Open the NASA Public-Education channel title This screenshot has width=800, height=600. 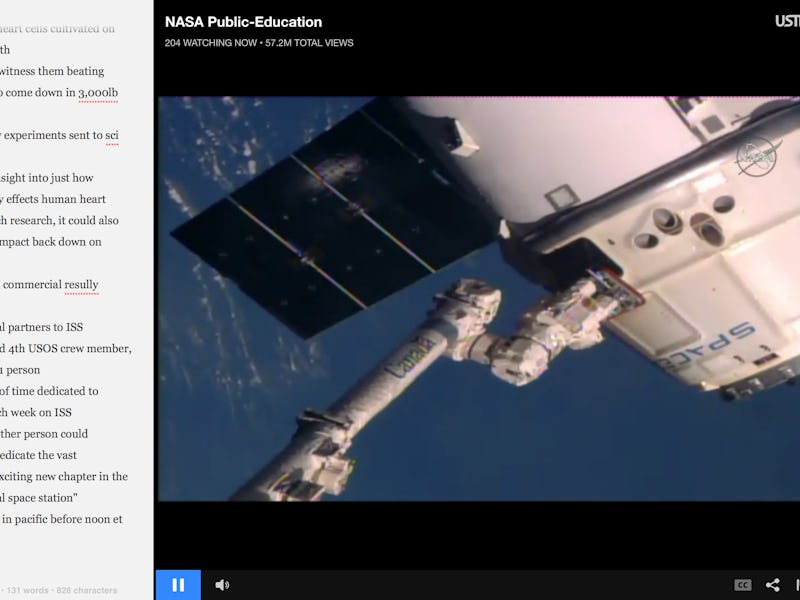[243, 22]
